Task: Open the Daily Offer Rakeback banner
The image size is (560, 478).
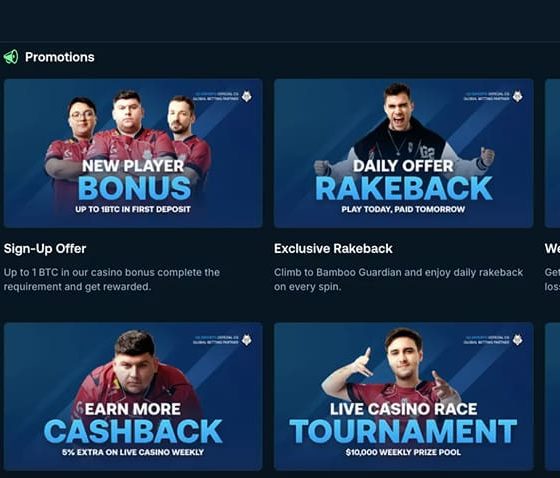Action: point(404,153)
